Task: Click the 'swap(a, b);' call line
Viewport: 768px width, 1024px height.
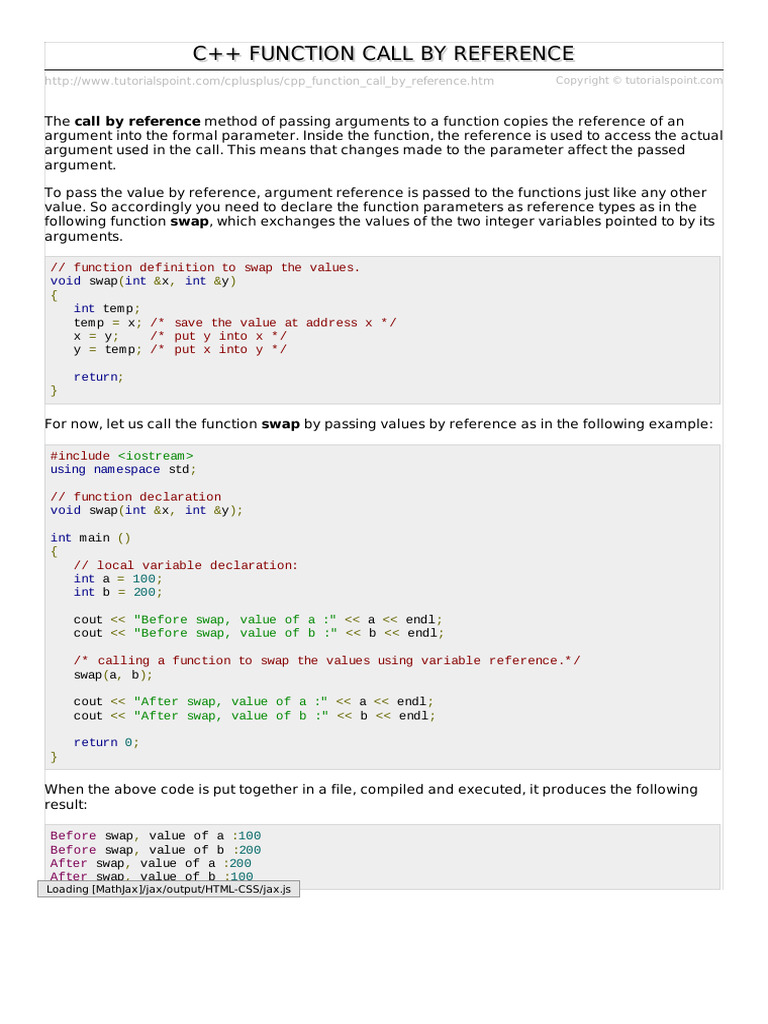Action: [x=113, y=675]
